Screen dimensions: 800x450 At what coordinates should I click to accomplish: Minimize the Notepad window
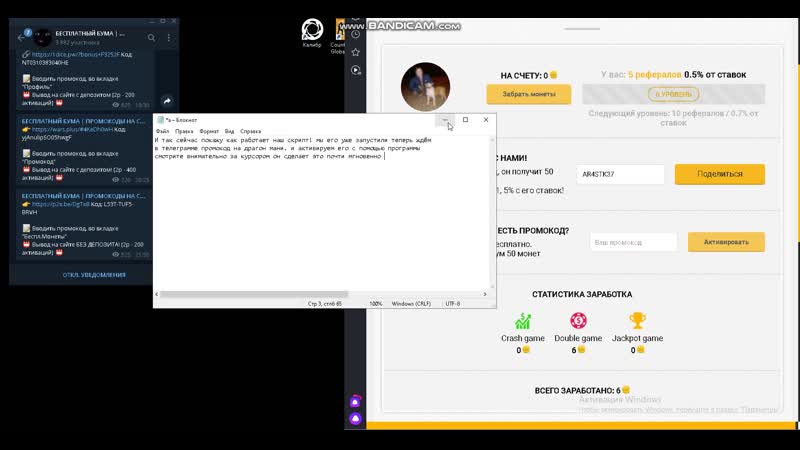[x=445, y=120]
